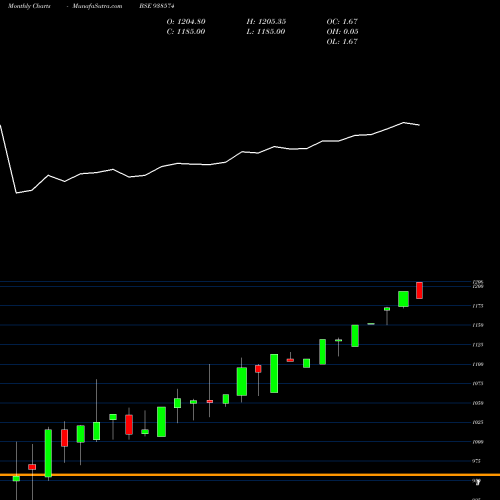The image size is (500, 500).
Task: Click the 1050 price axis label
Action: (478, 403)
